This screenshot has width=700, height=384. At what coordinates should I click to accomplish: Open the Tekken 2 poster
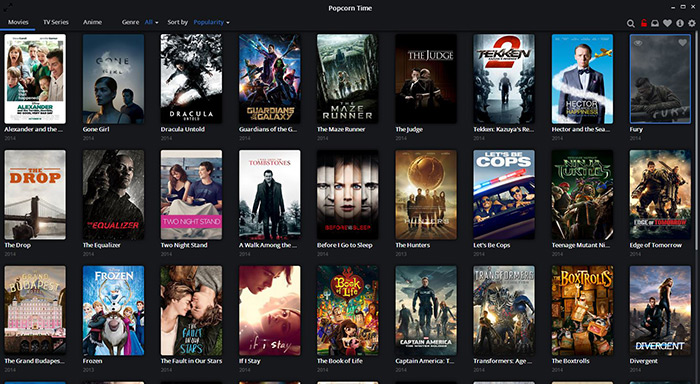click(x=504, y=79)
